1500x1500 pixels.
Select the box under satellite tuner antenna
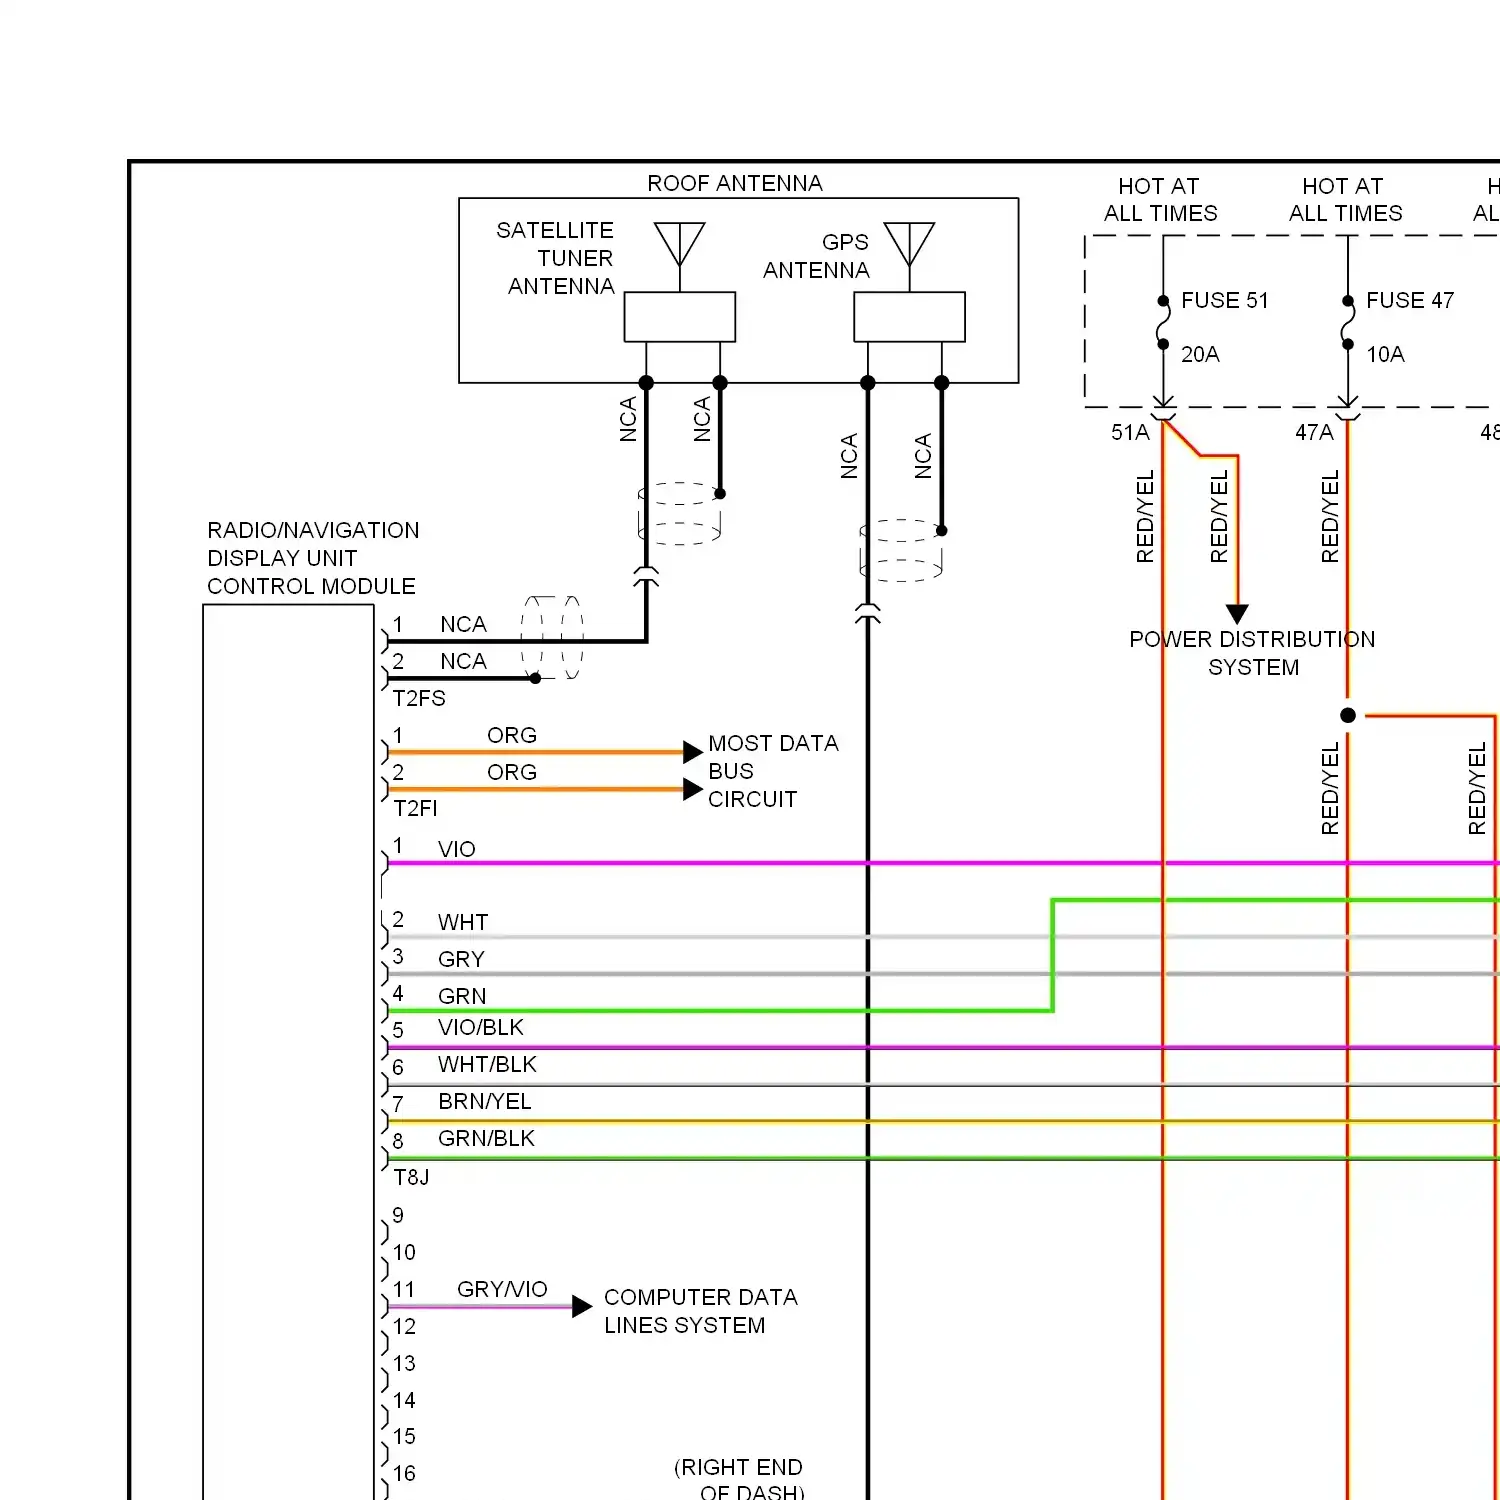tap(680, 317)
